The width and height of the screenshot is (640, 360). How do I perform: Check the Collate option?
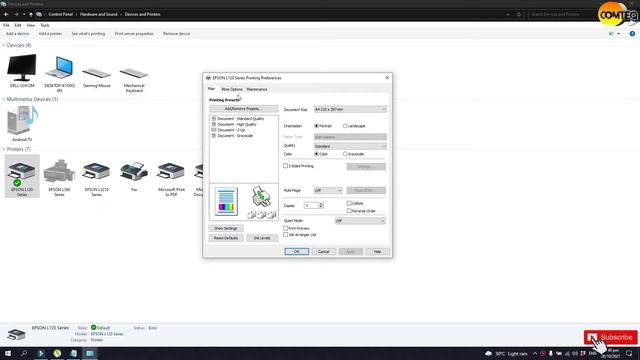(x=349, y=203)
